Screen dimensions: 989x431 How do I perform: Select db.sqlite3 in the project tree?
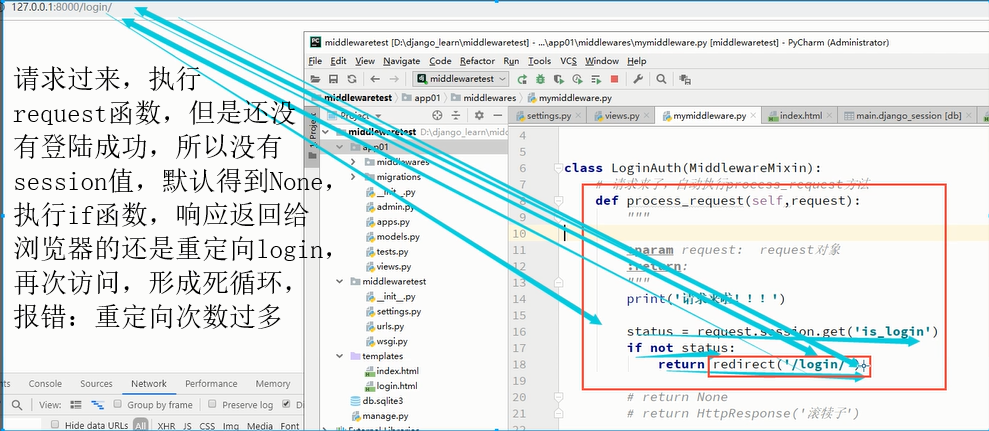click(x=382, y=401)
